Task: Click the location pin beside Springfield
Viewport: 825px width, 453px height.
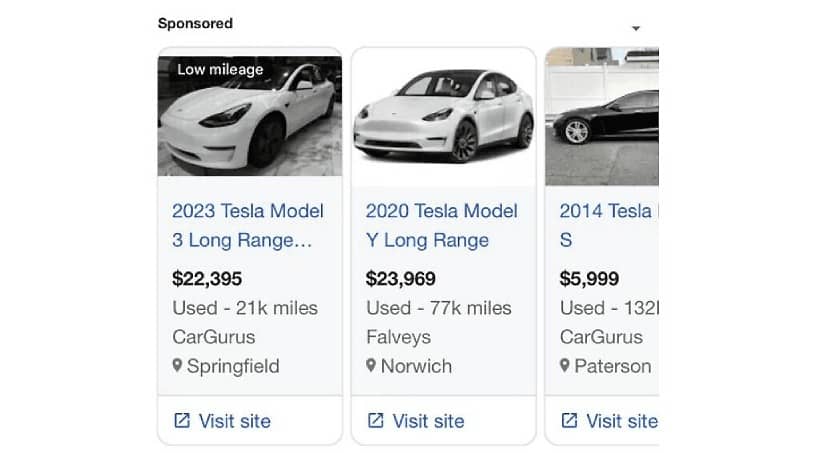Action: [178, 366]
